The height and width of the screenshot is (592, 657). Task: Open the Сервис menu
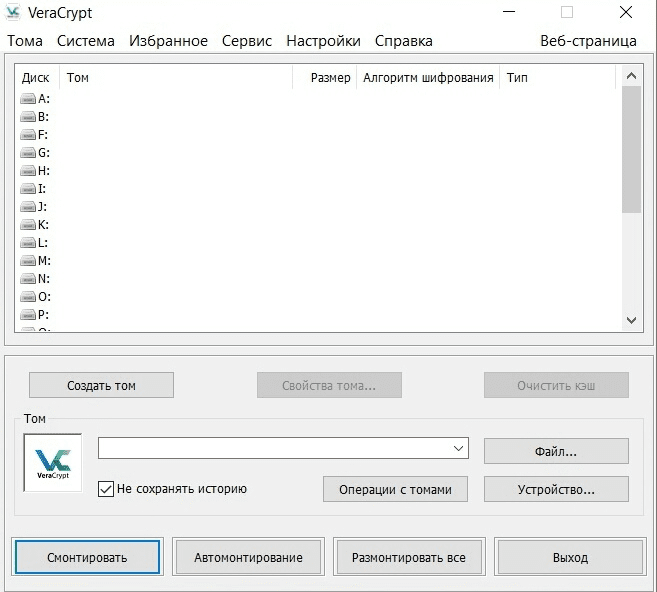tap(247, 41)
